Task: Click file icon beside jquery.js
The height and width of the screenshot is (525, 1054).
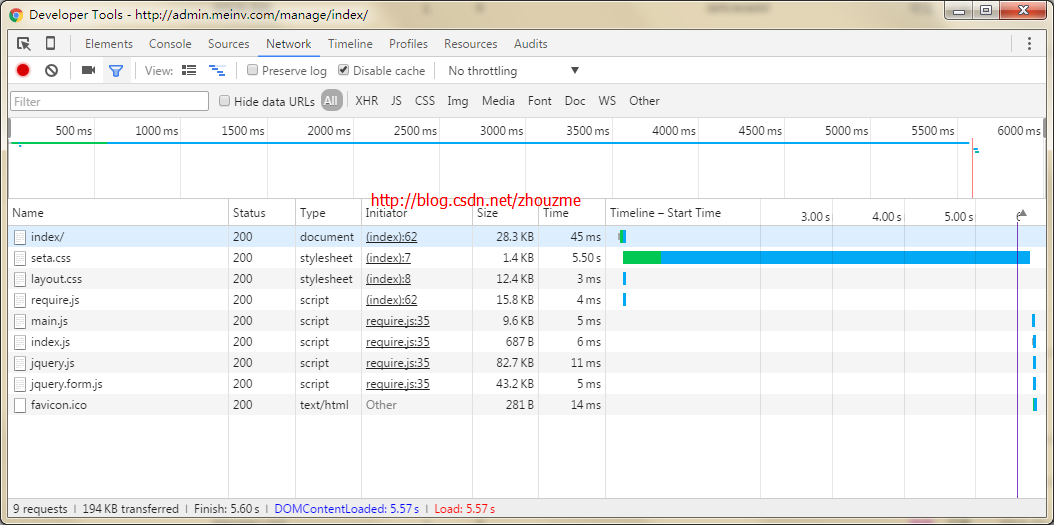Action: (x=20, y=363)
